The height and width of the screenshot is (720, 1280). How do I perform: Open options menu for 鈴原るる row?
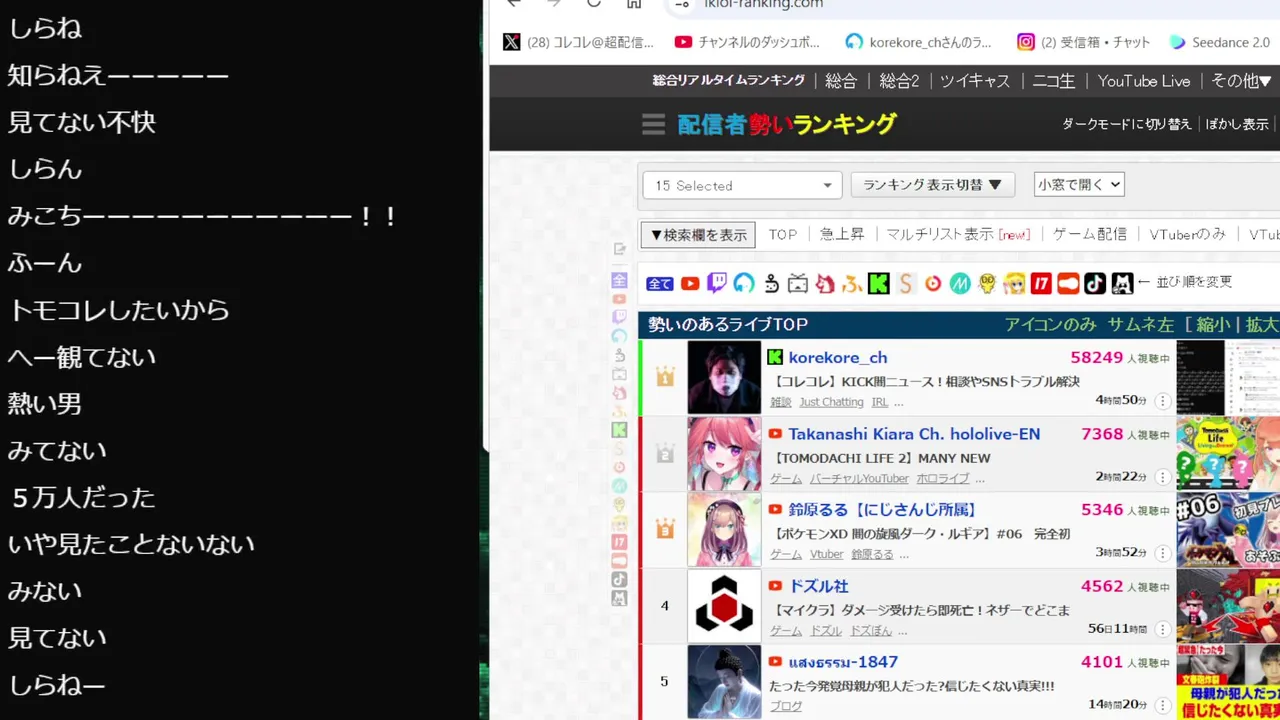pos(1163,553)
